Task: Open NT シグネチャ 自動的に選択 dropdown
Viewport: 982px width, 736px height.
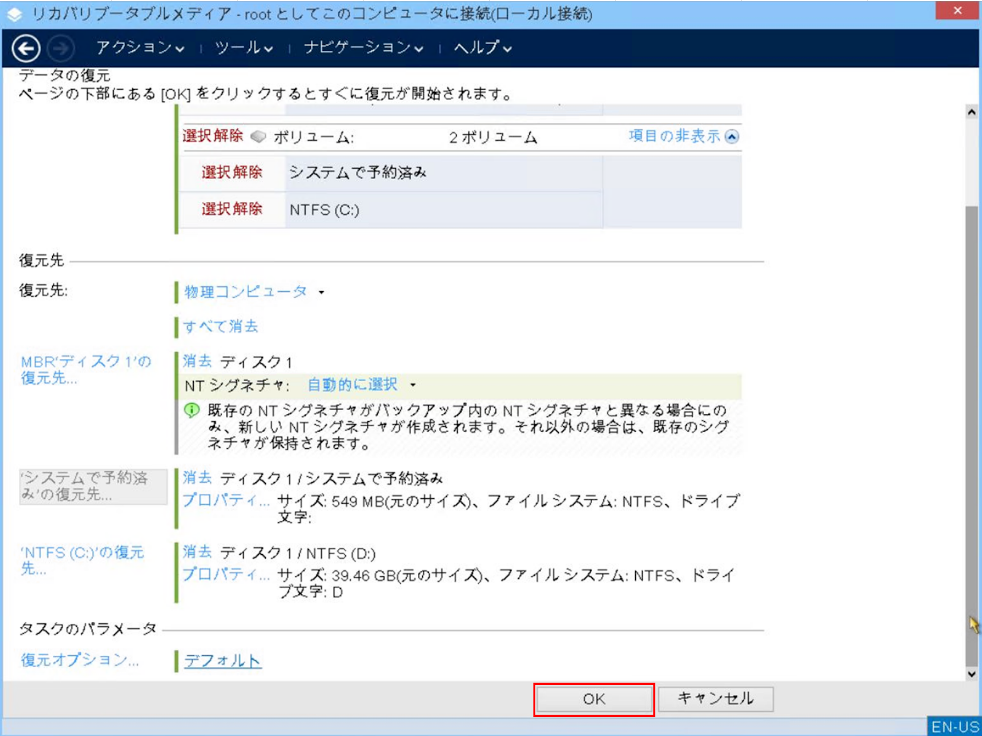Action: click(x=360, y=385)
